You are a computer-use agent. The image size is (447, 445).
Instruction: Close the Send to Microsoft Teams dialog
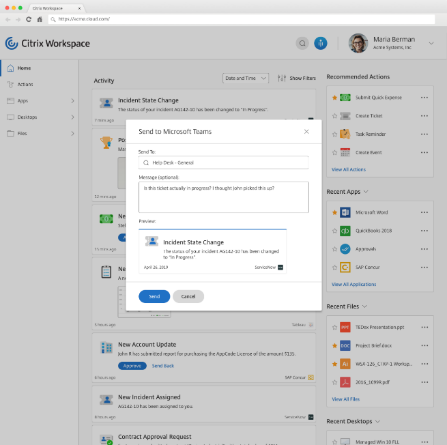(x=306, y=132)
